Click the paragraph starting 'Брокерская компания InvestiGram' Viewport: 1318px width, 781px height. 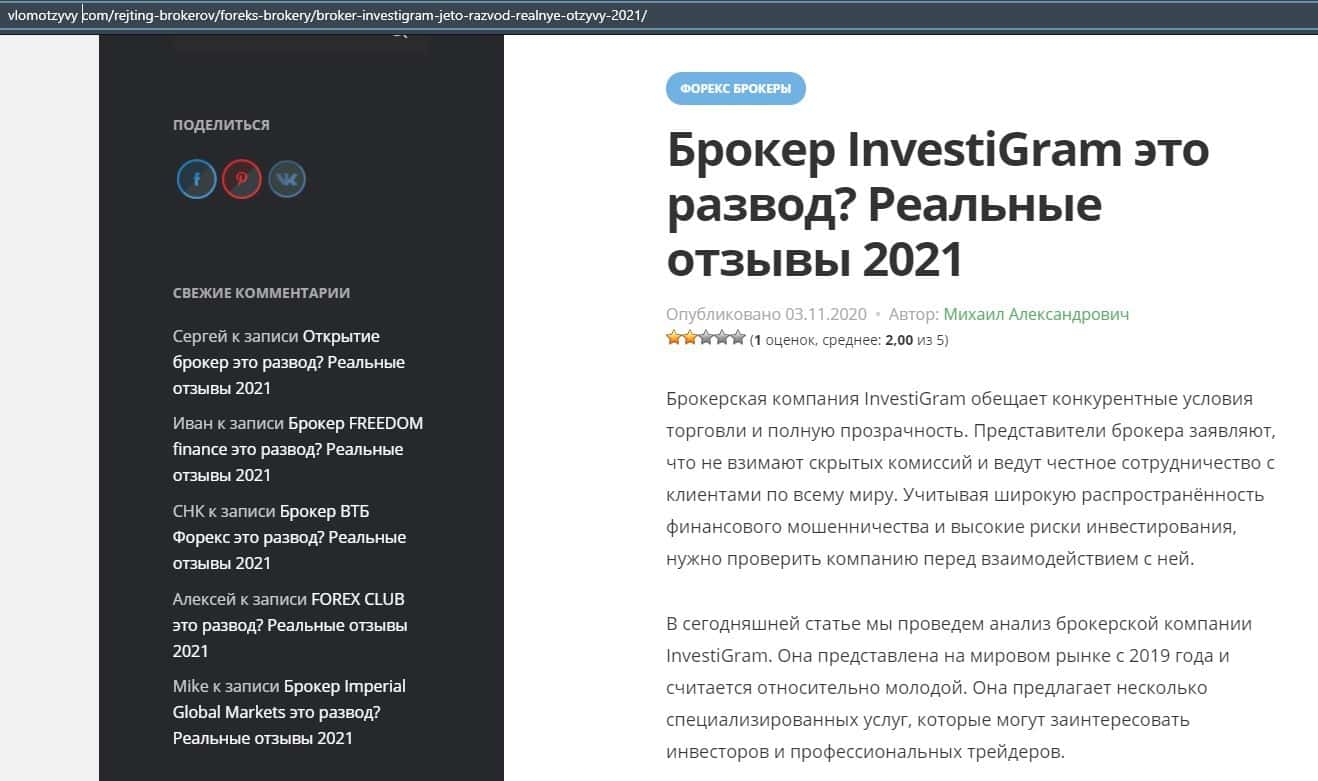point(970,479)
